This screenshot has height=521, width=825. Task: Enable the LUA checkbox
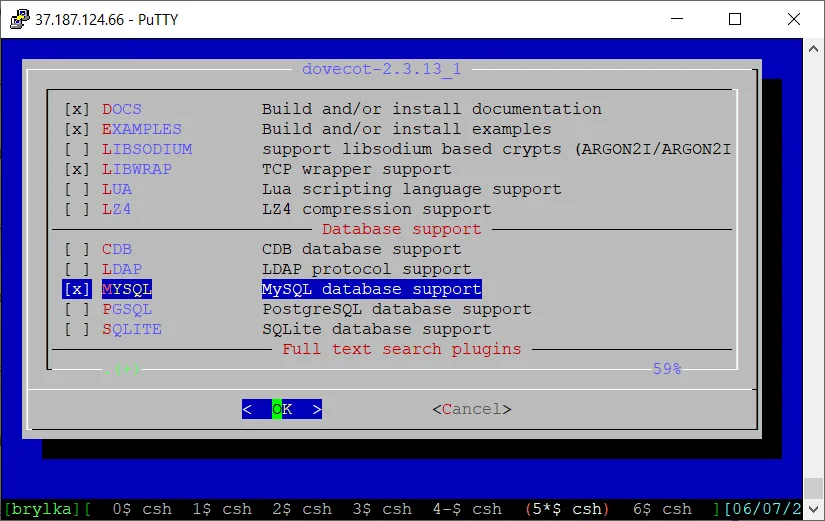(x=77, y=189)
